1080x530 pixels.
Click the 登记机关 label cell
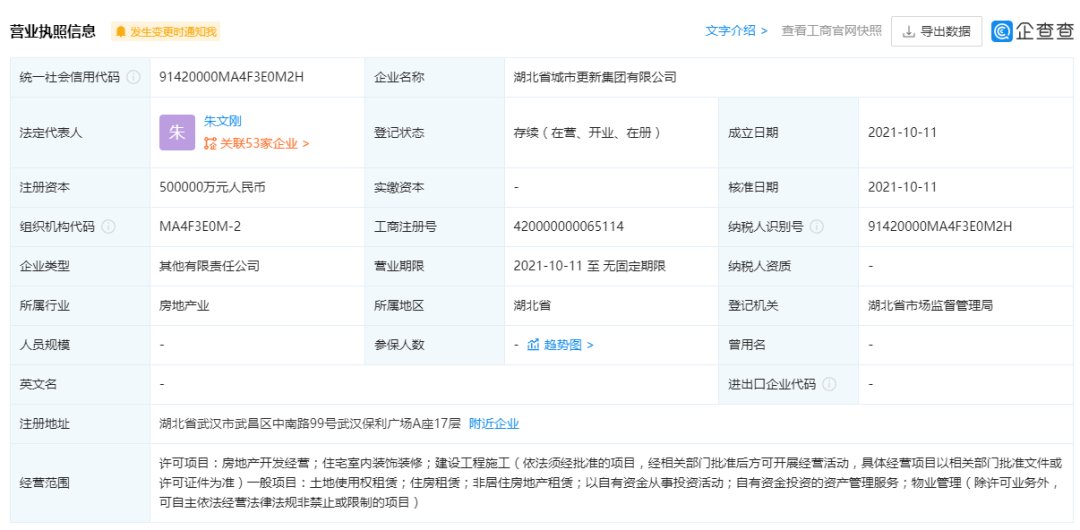pos(789,305)
